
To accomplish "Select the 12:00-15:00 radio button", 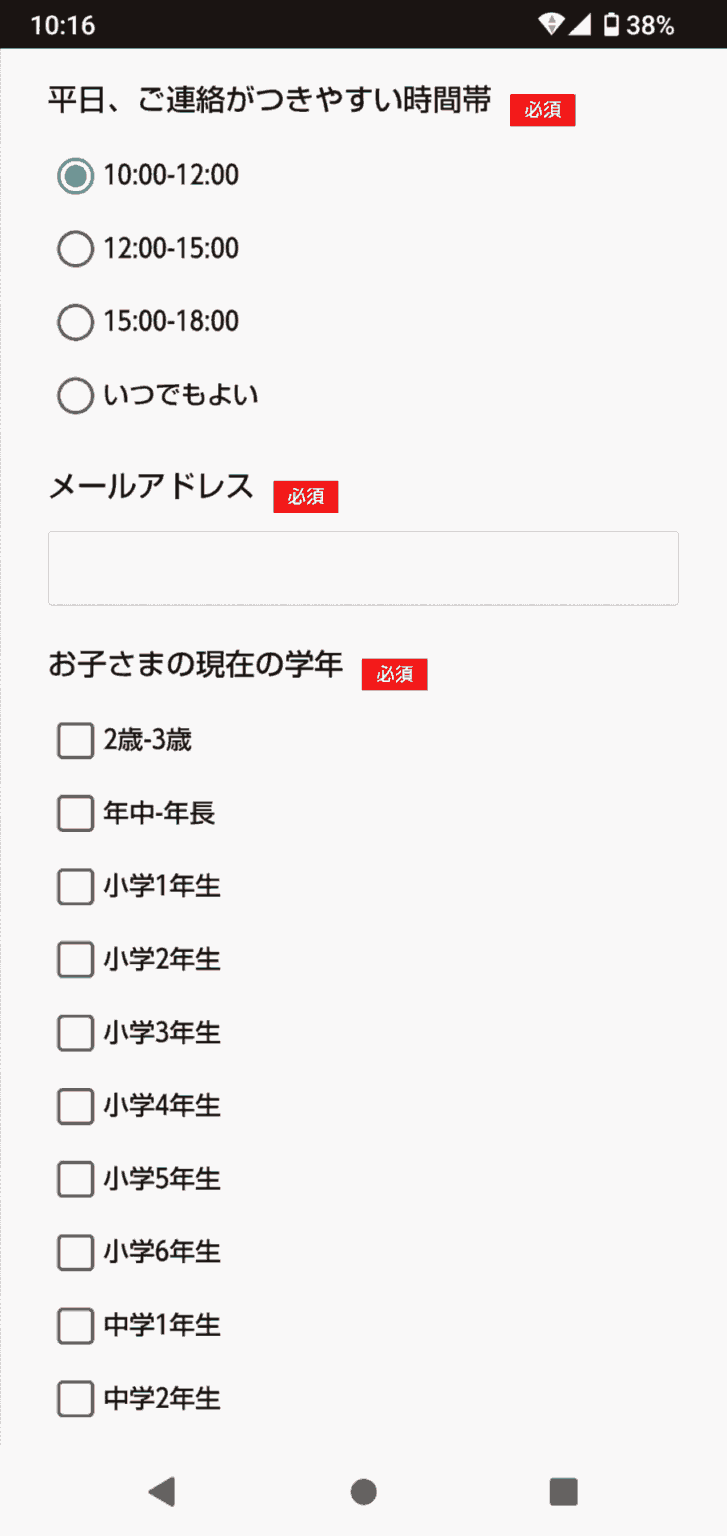I will tap(75, 248).
